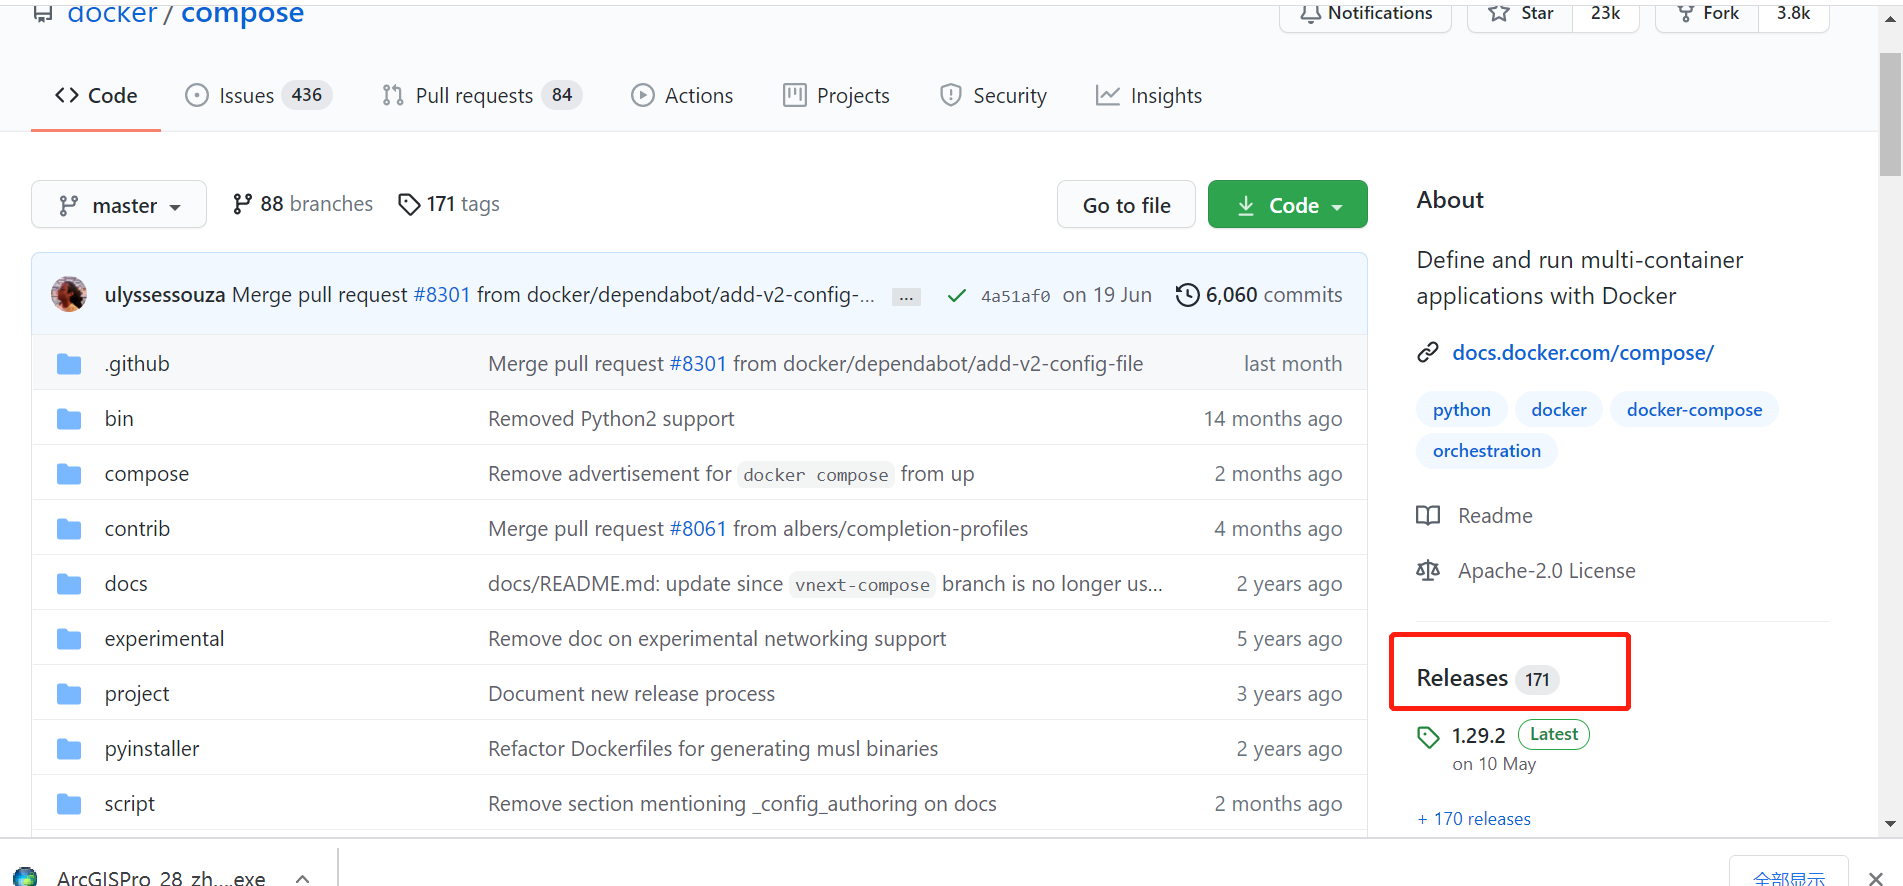Open pull request #8061 link

tap(698, 529)
